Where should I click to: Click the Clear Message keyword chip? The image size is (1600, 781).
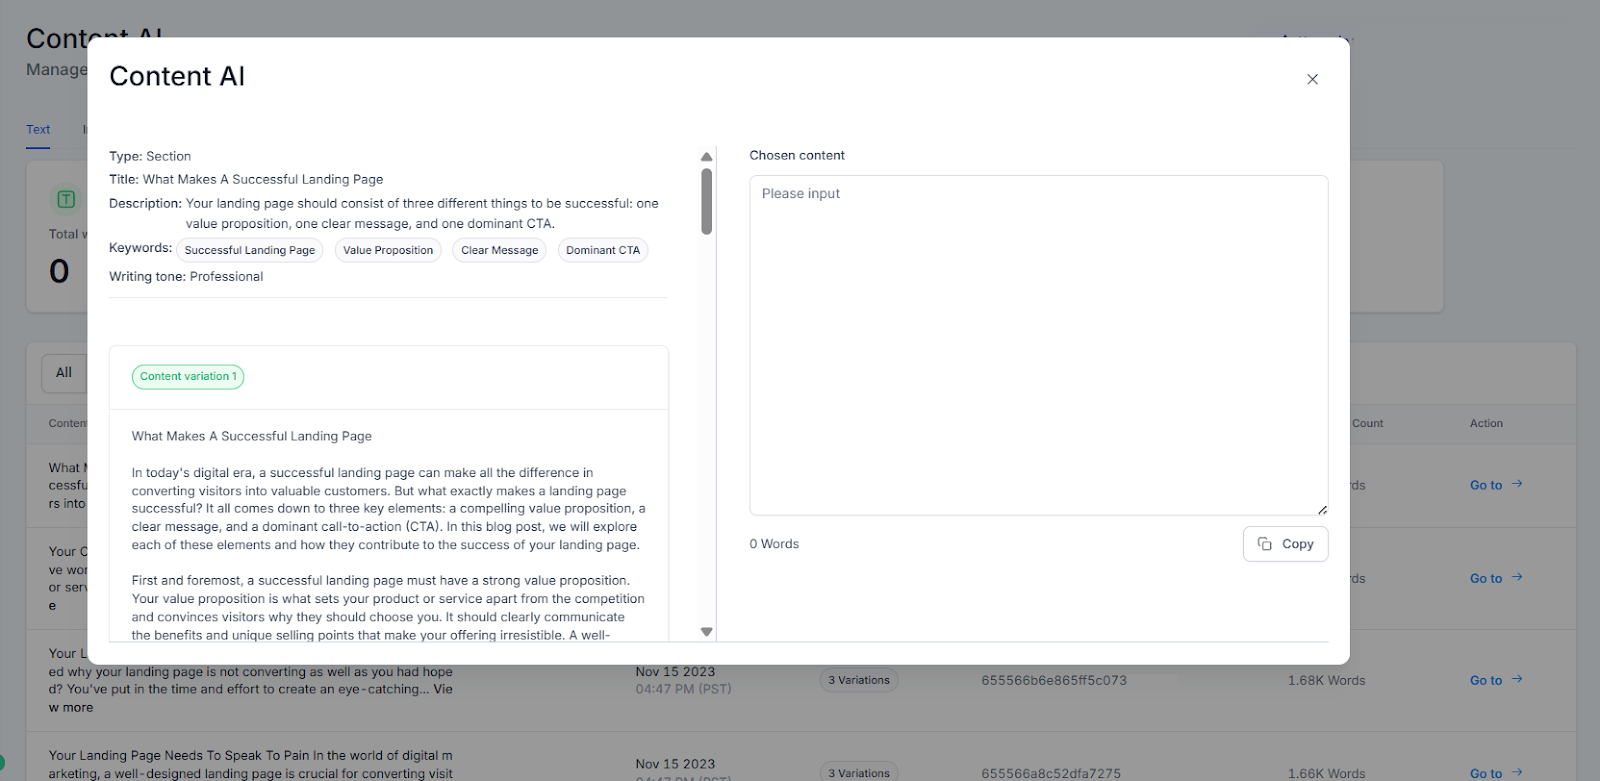(x=499, y=250)
